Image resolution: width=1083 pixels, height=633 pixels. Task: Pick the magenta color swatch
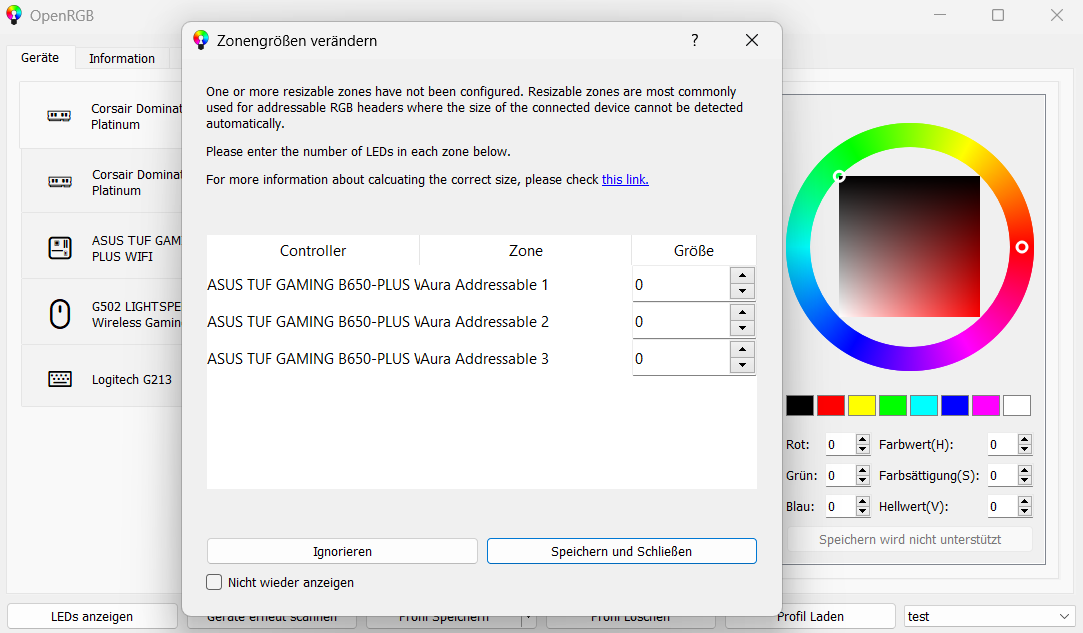tap(986, 406)
